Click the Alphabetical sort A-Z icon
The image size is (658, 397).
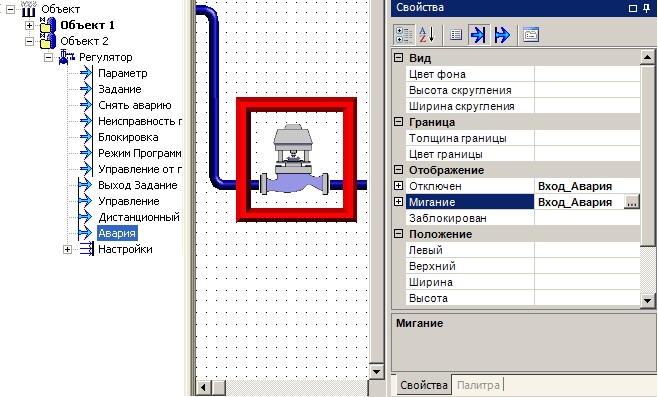coord(426,34)
